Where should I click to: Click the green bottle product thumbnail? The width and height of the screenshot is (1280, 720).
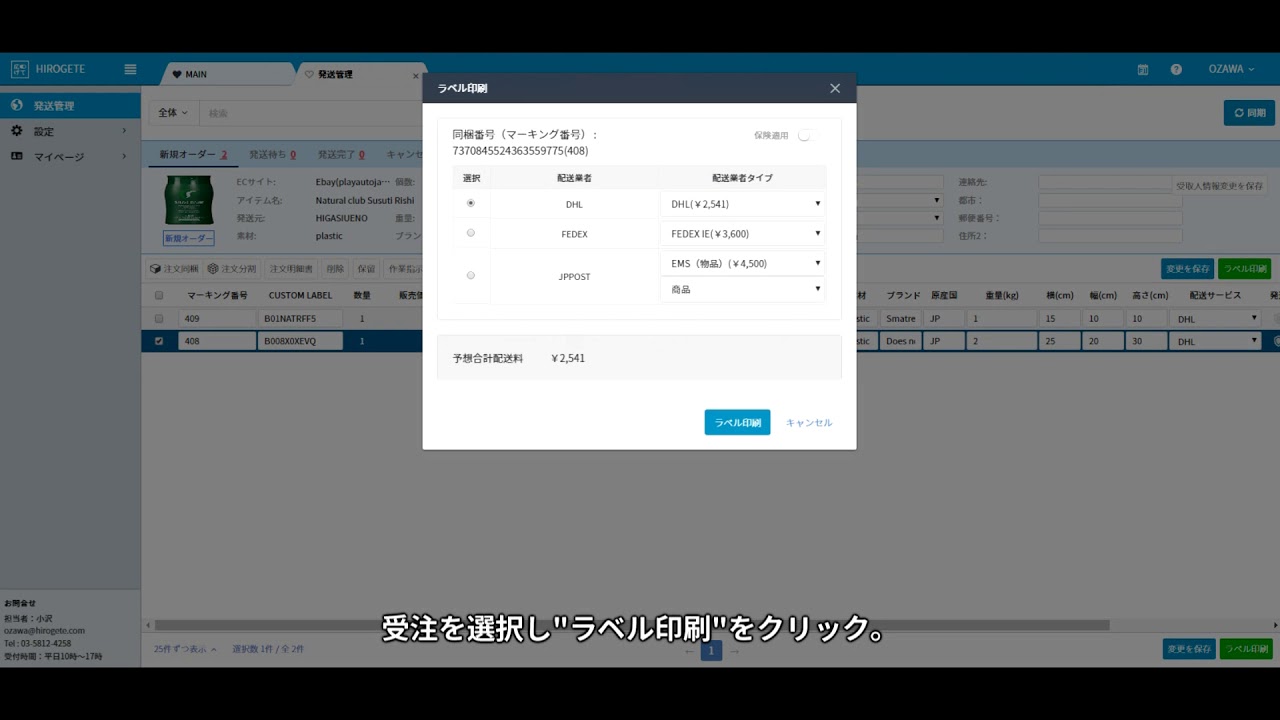[x=189, y=201]
